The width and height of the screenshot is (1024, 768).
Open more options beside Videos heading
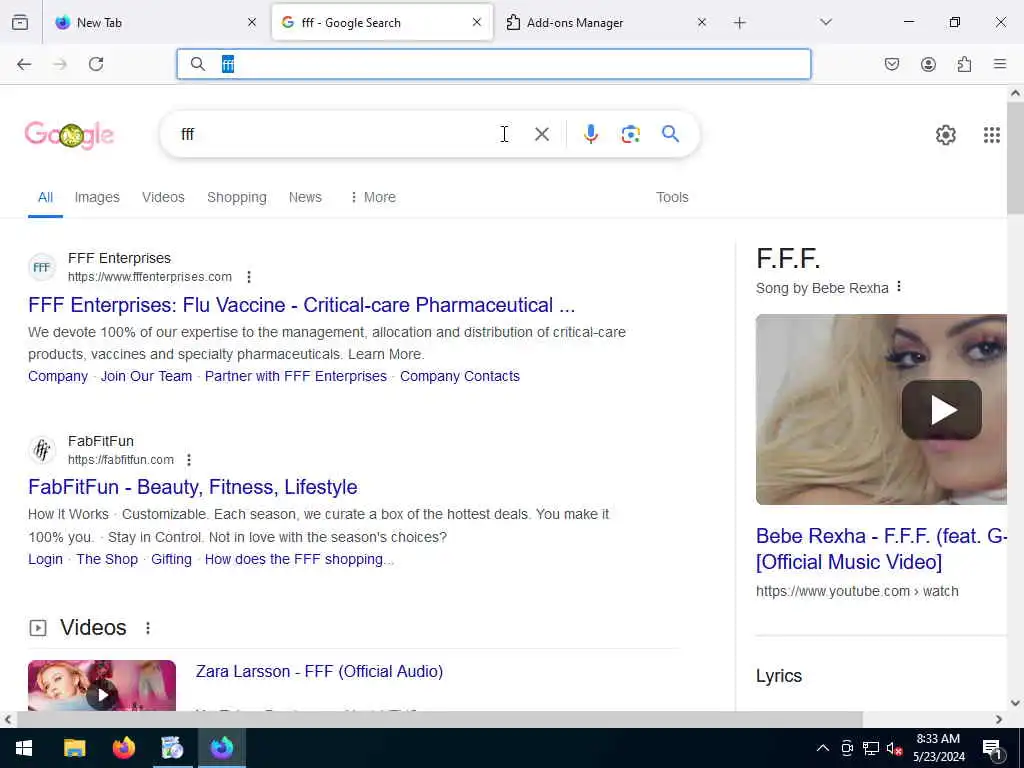(148, 628)
